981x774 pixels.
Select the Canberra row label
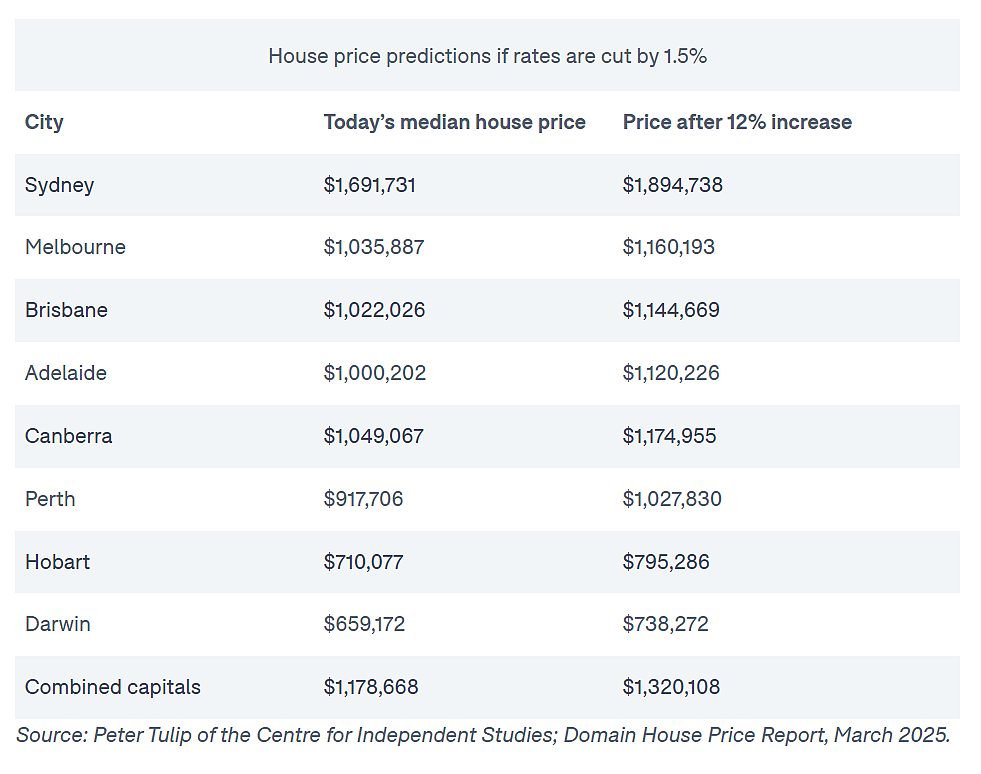pyautogui.click(x=69, y=436)
